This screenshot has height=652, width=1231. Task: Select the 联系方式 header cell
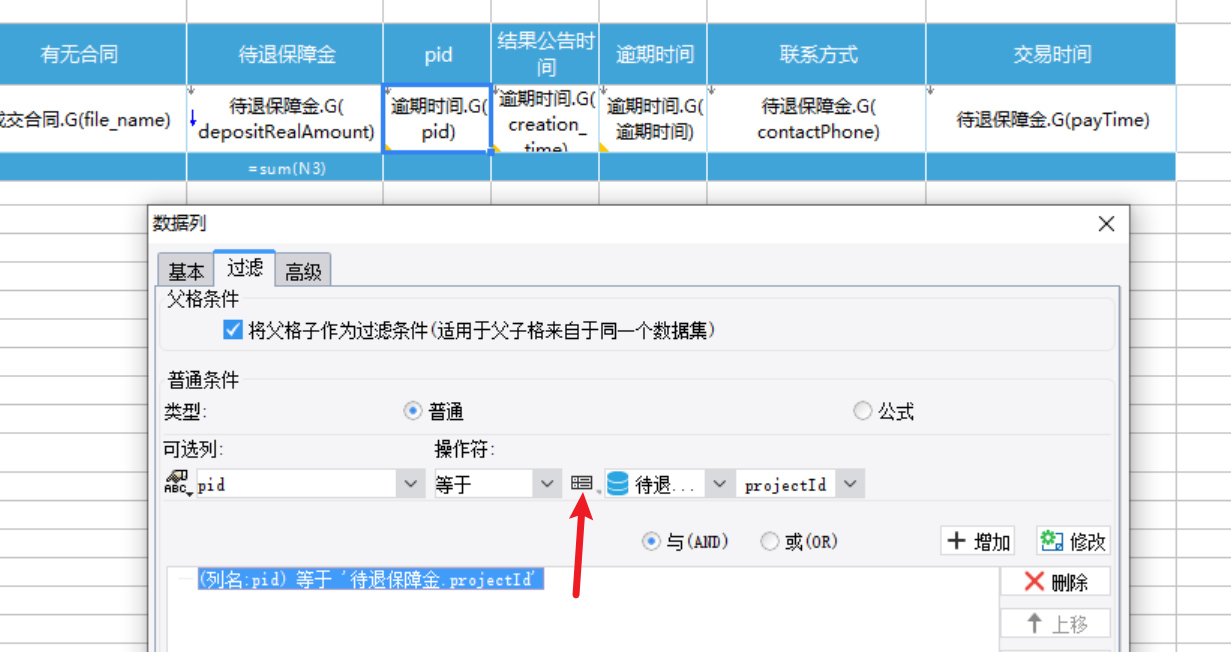pyautogui.click(x=817, y=54)
